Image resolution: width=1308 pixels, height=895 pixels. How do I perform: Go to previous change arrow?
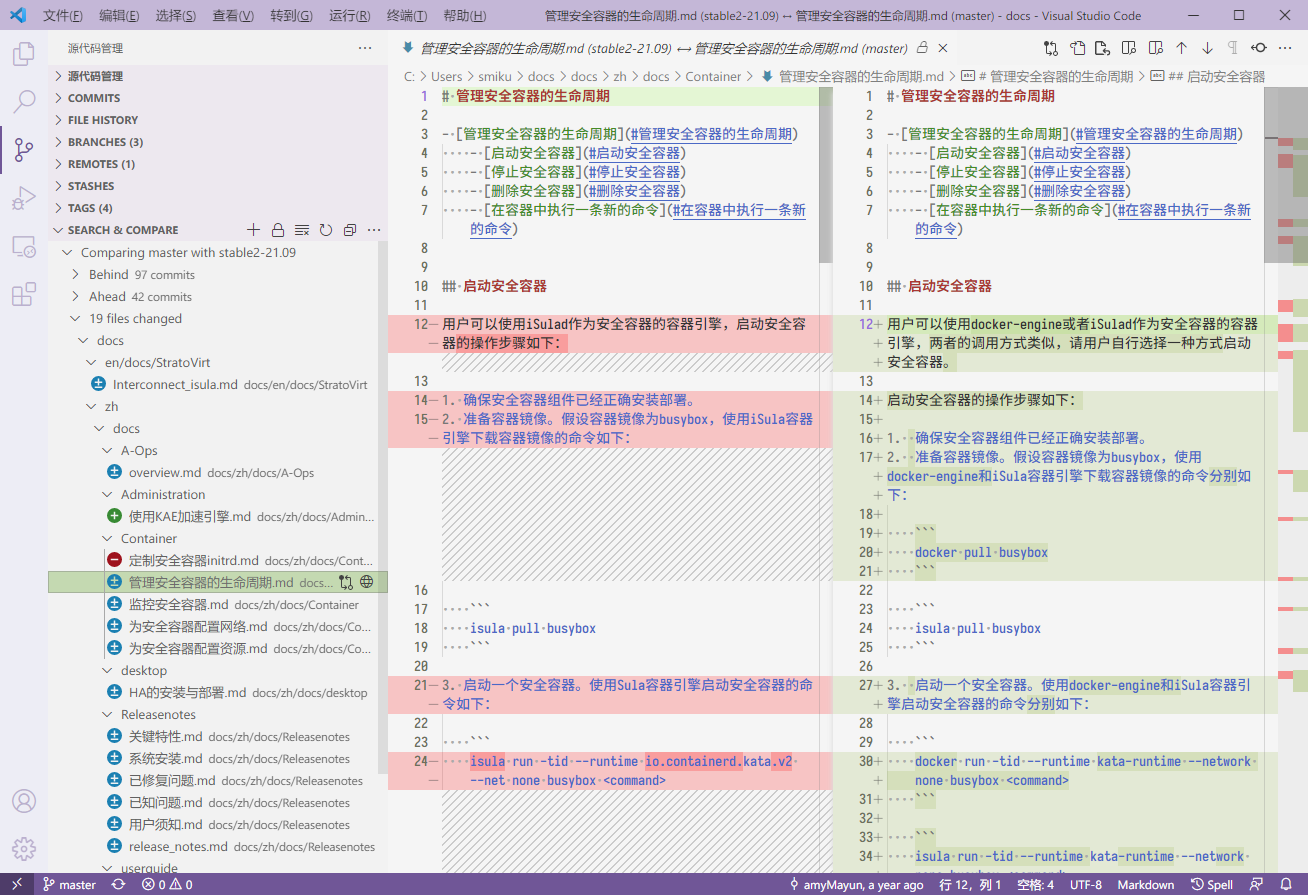[1181, 48]
